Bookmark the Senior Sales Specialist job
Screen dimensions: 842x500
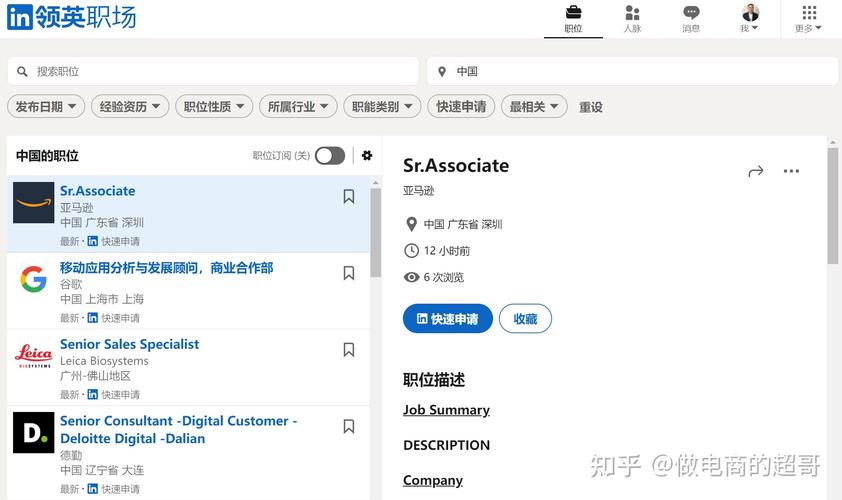point(349,350)
